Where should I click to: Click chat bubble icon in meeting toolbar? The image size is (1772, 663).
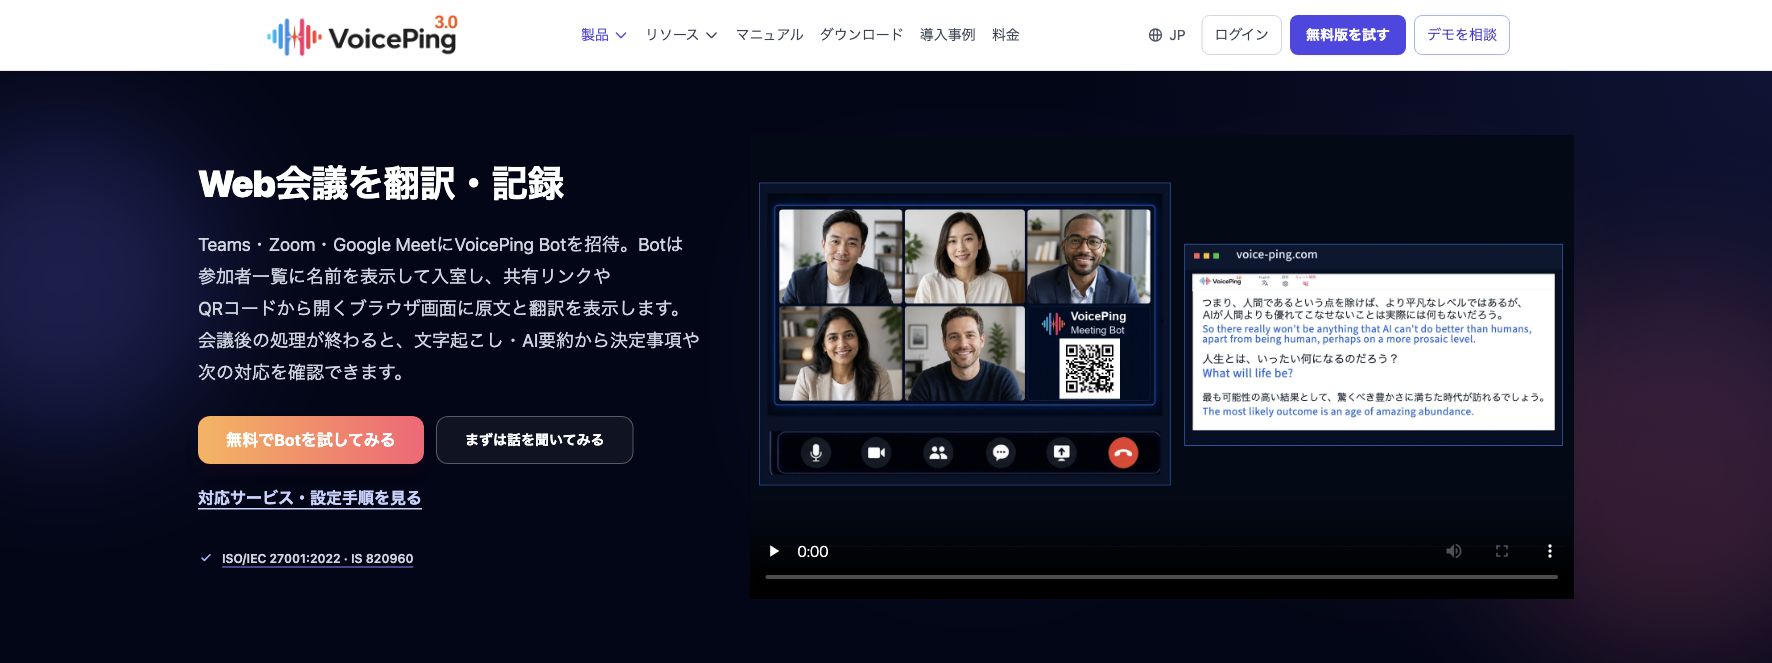coord(1000,453)
